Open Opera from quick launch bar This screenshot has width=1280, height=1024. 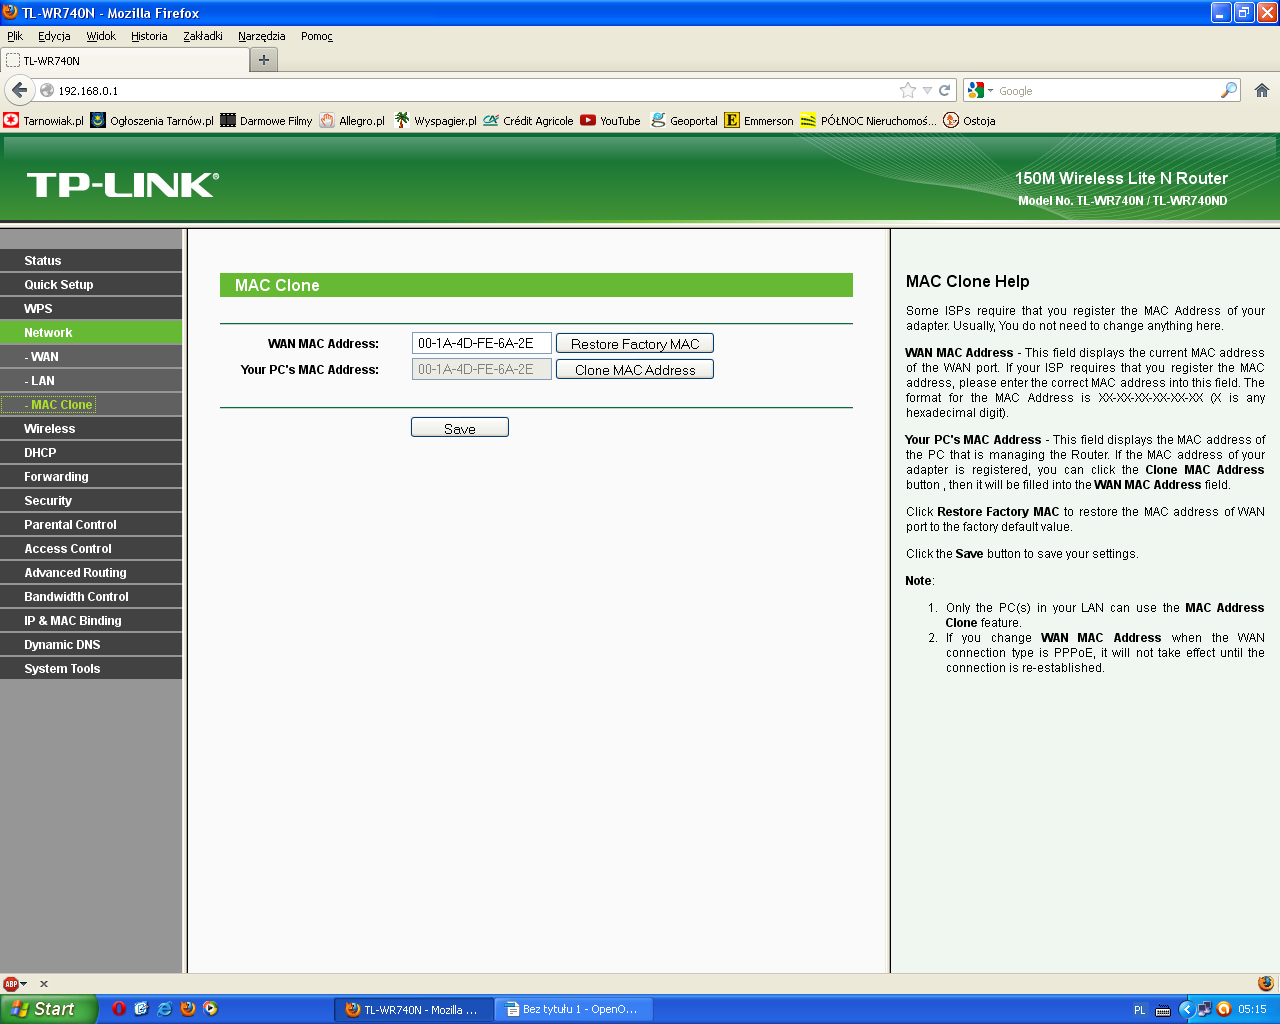(x=119, y=1009)
